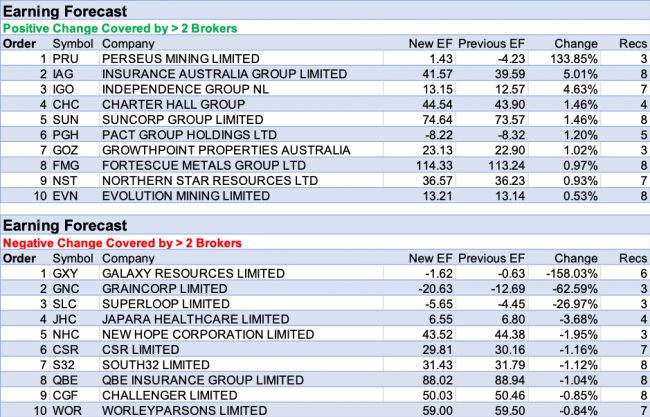
Task: Select INSURANCE AUSTRALIA GROUP LIMITED company name
Action: pos(225,74)
